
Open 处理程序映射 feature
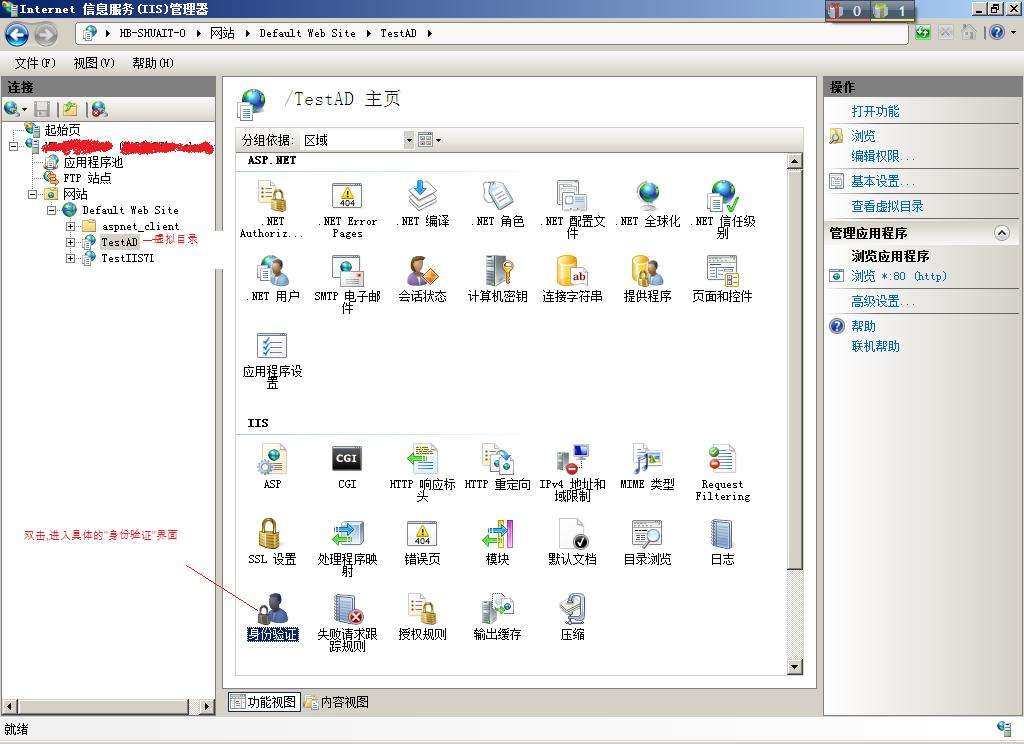point(347,547)
